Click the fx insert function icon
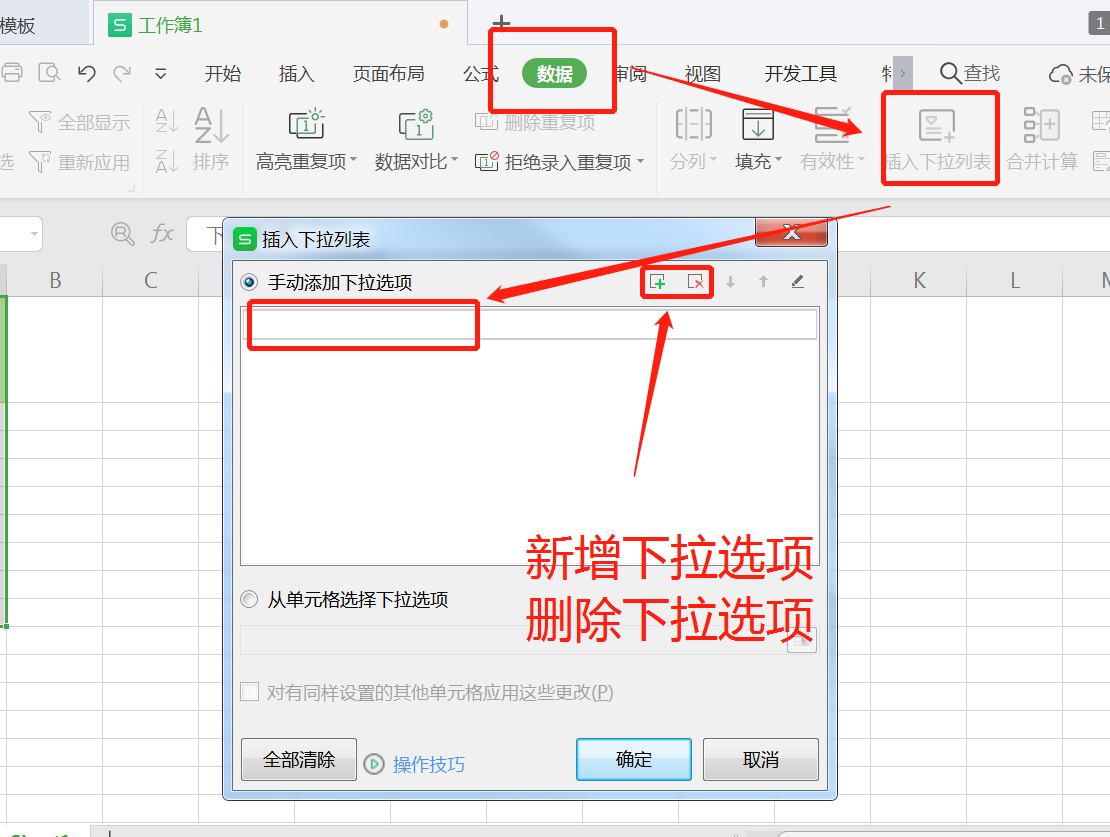The image size is (1110, 837). pos(162,234)
